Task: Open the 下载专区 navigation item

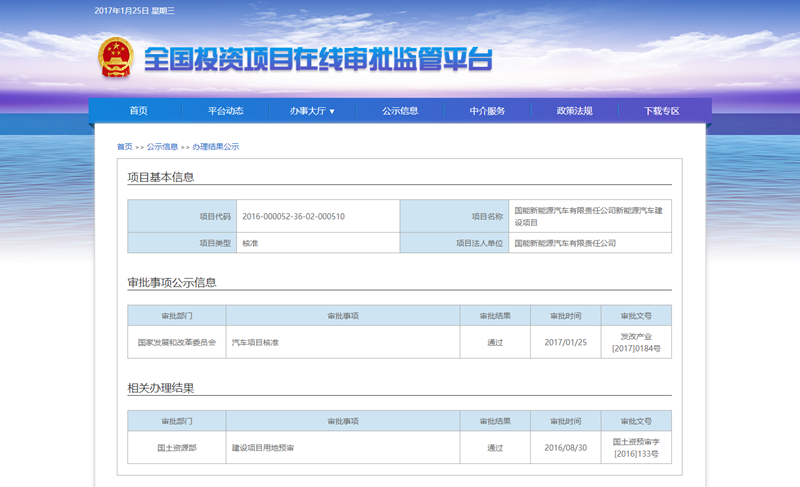Action: [x=661, y=111]
